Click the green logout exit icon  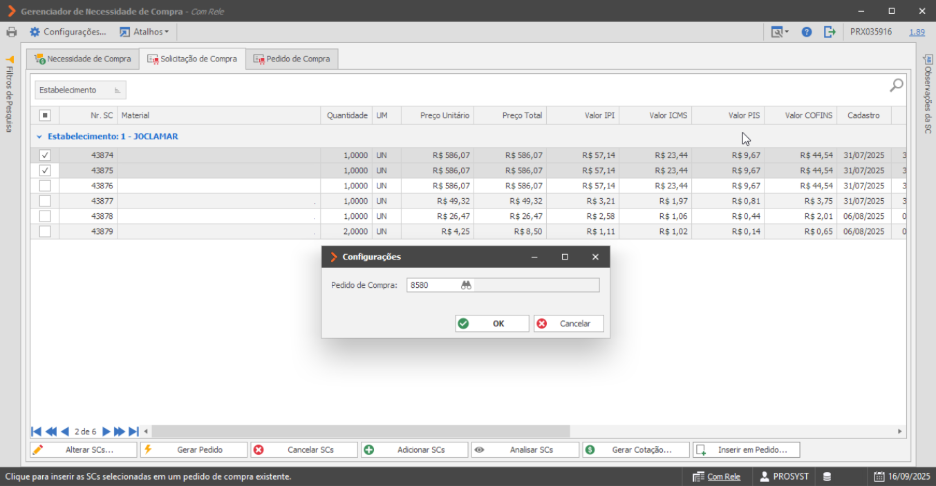(830, 32)
